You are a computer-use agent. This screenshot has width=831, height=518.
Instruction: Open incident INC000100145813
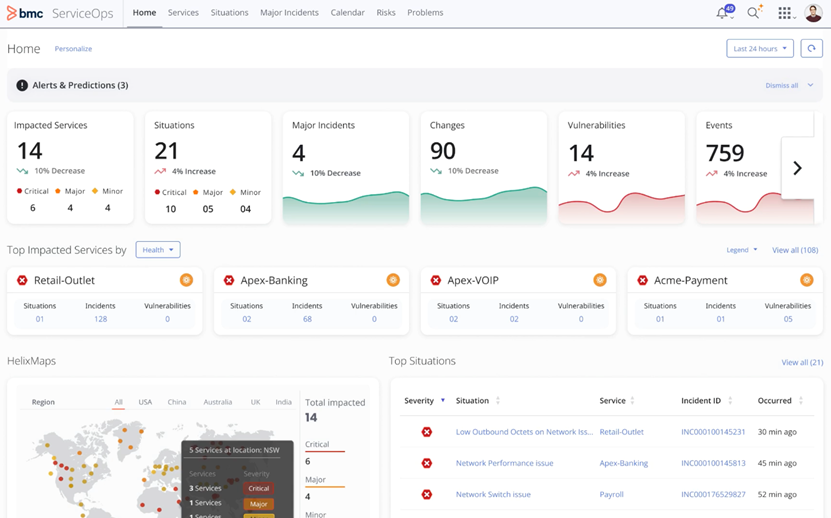(713, 463)
